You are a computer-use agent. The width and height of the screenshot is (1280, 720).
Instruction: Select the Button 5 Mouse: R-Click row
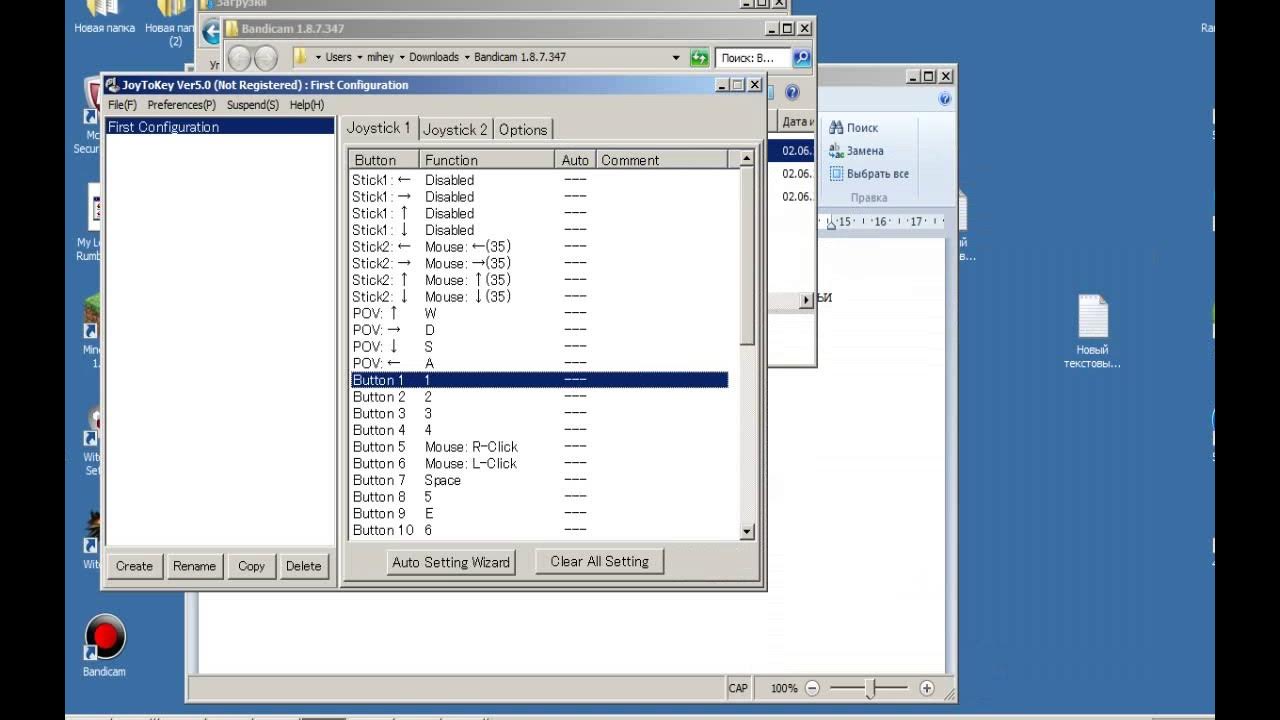click(539, 447)
